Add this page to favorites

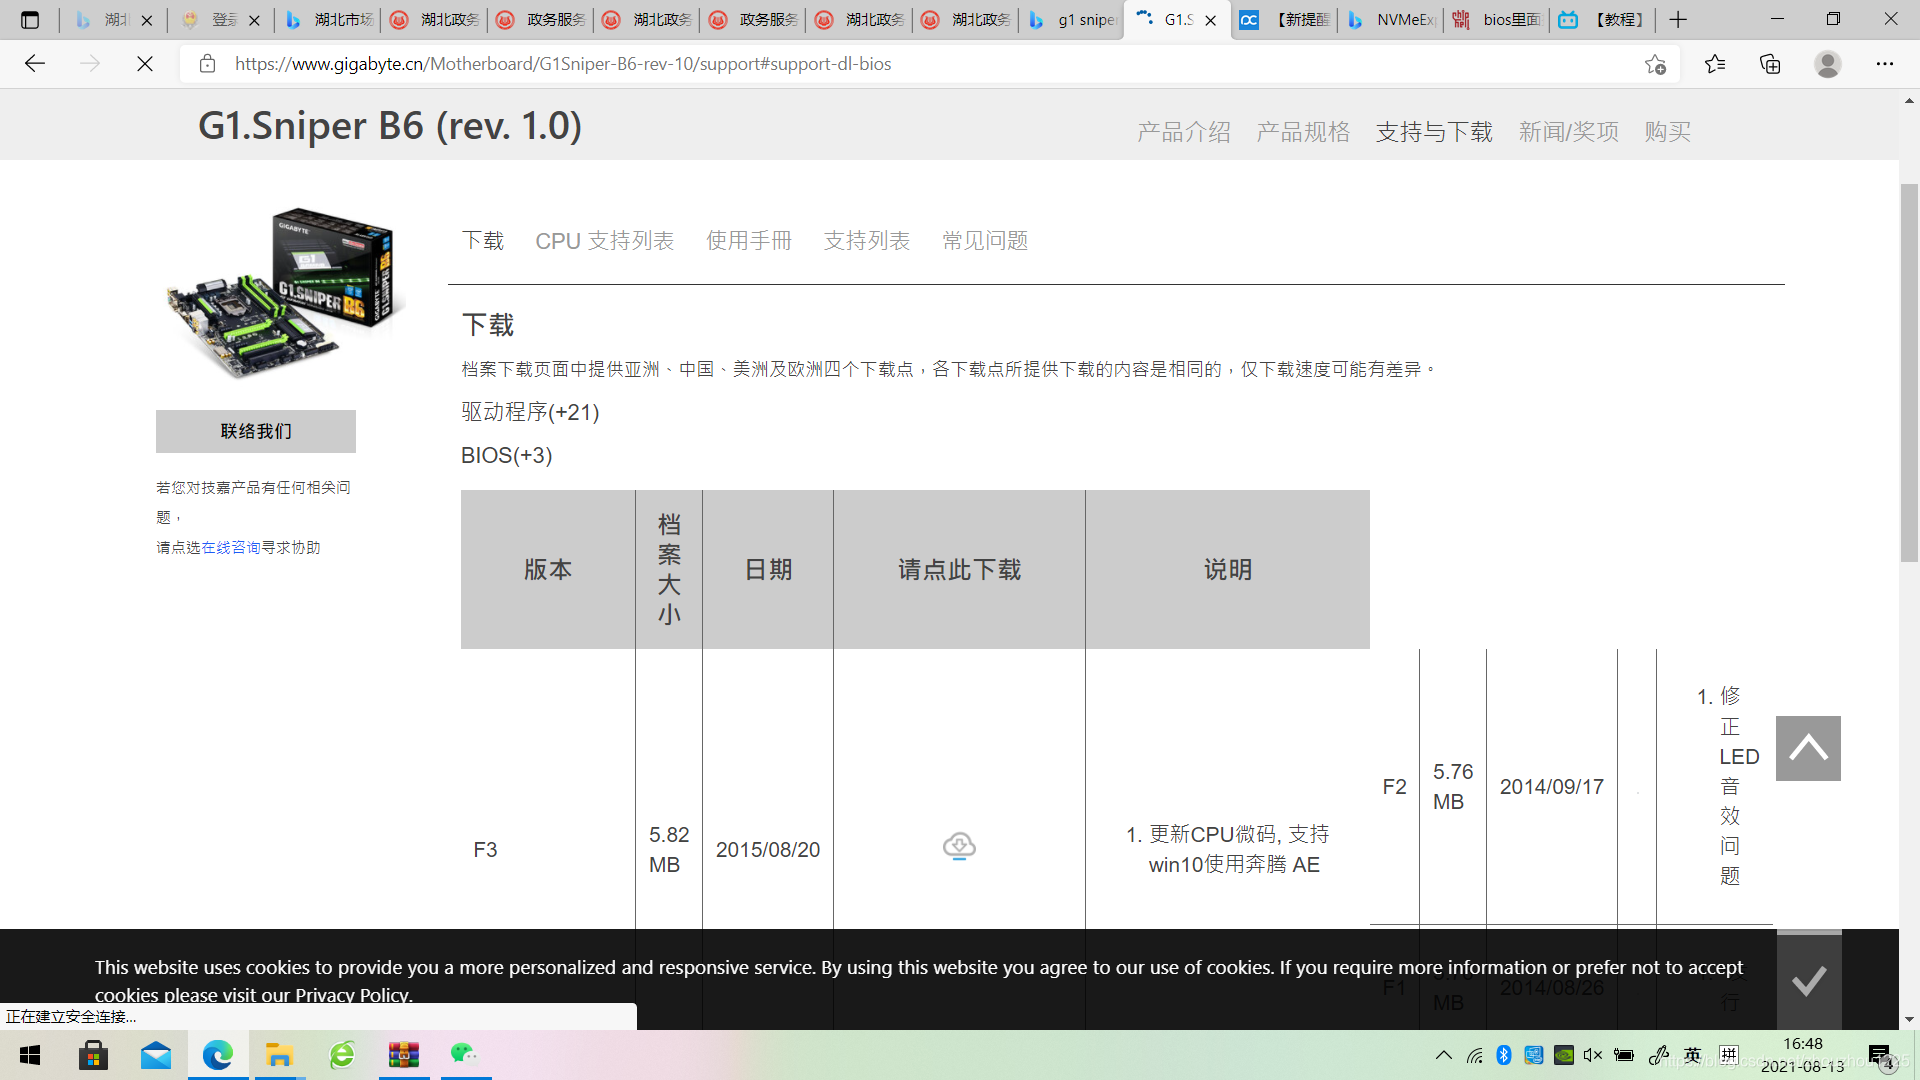1655,64
